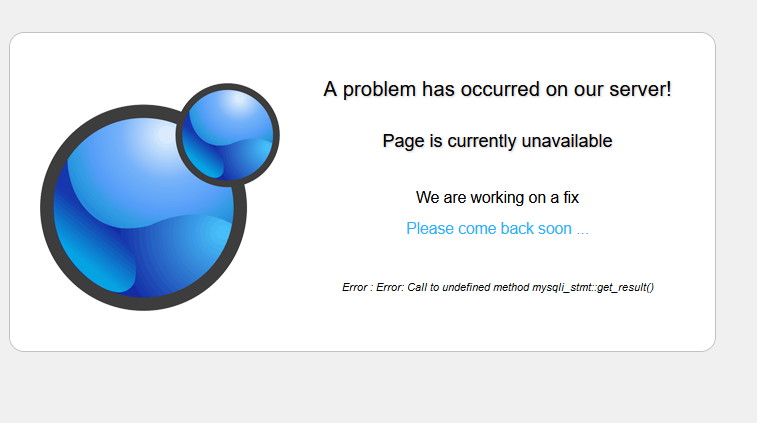The width and height of the screenshot is (757, 423).
Task: Click the small blue sphere of the logo
Action: click(x=228, y=135)
